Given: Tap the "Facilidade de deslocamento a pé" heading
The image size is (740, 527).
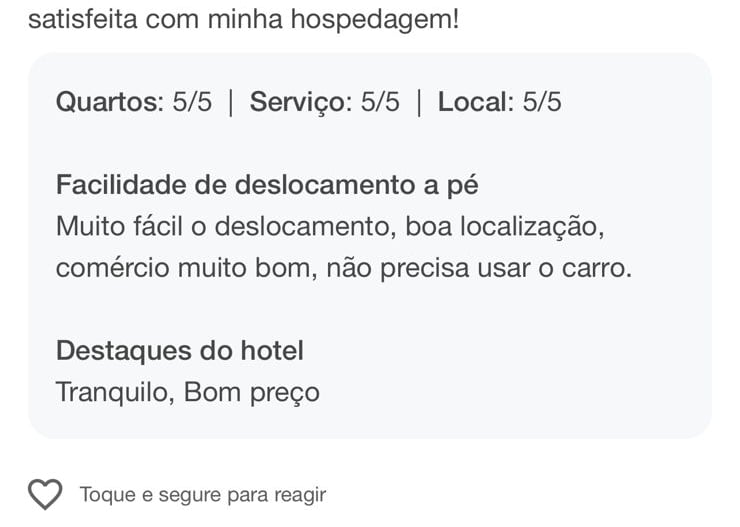Looking at the screenshot, I should click(267, 185).
